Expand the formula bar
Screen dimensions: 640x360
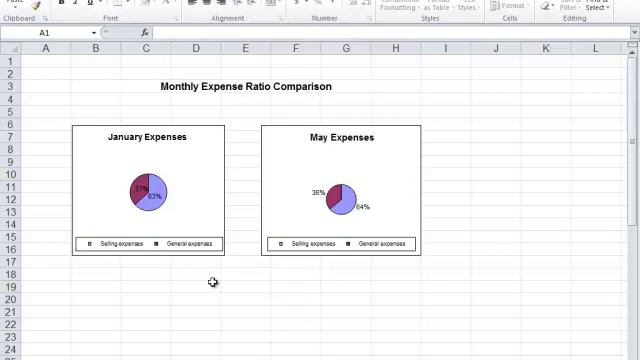coord(634,32)
